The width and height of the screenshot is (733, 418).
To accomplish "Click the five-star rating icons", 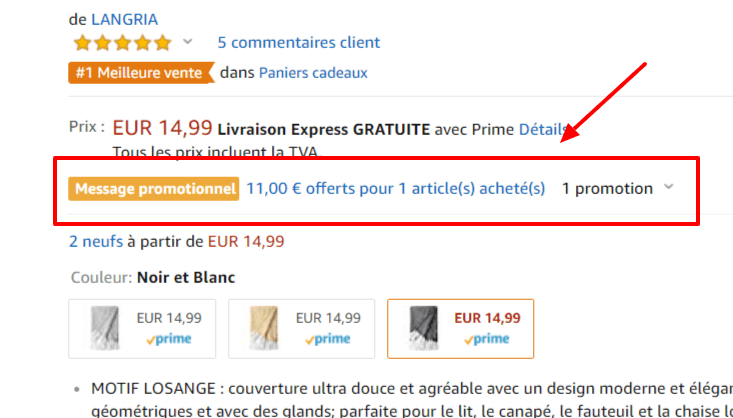I will 121,43.
